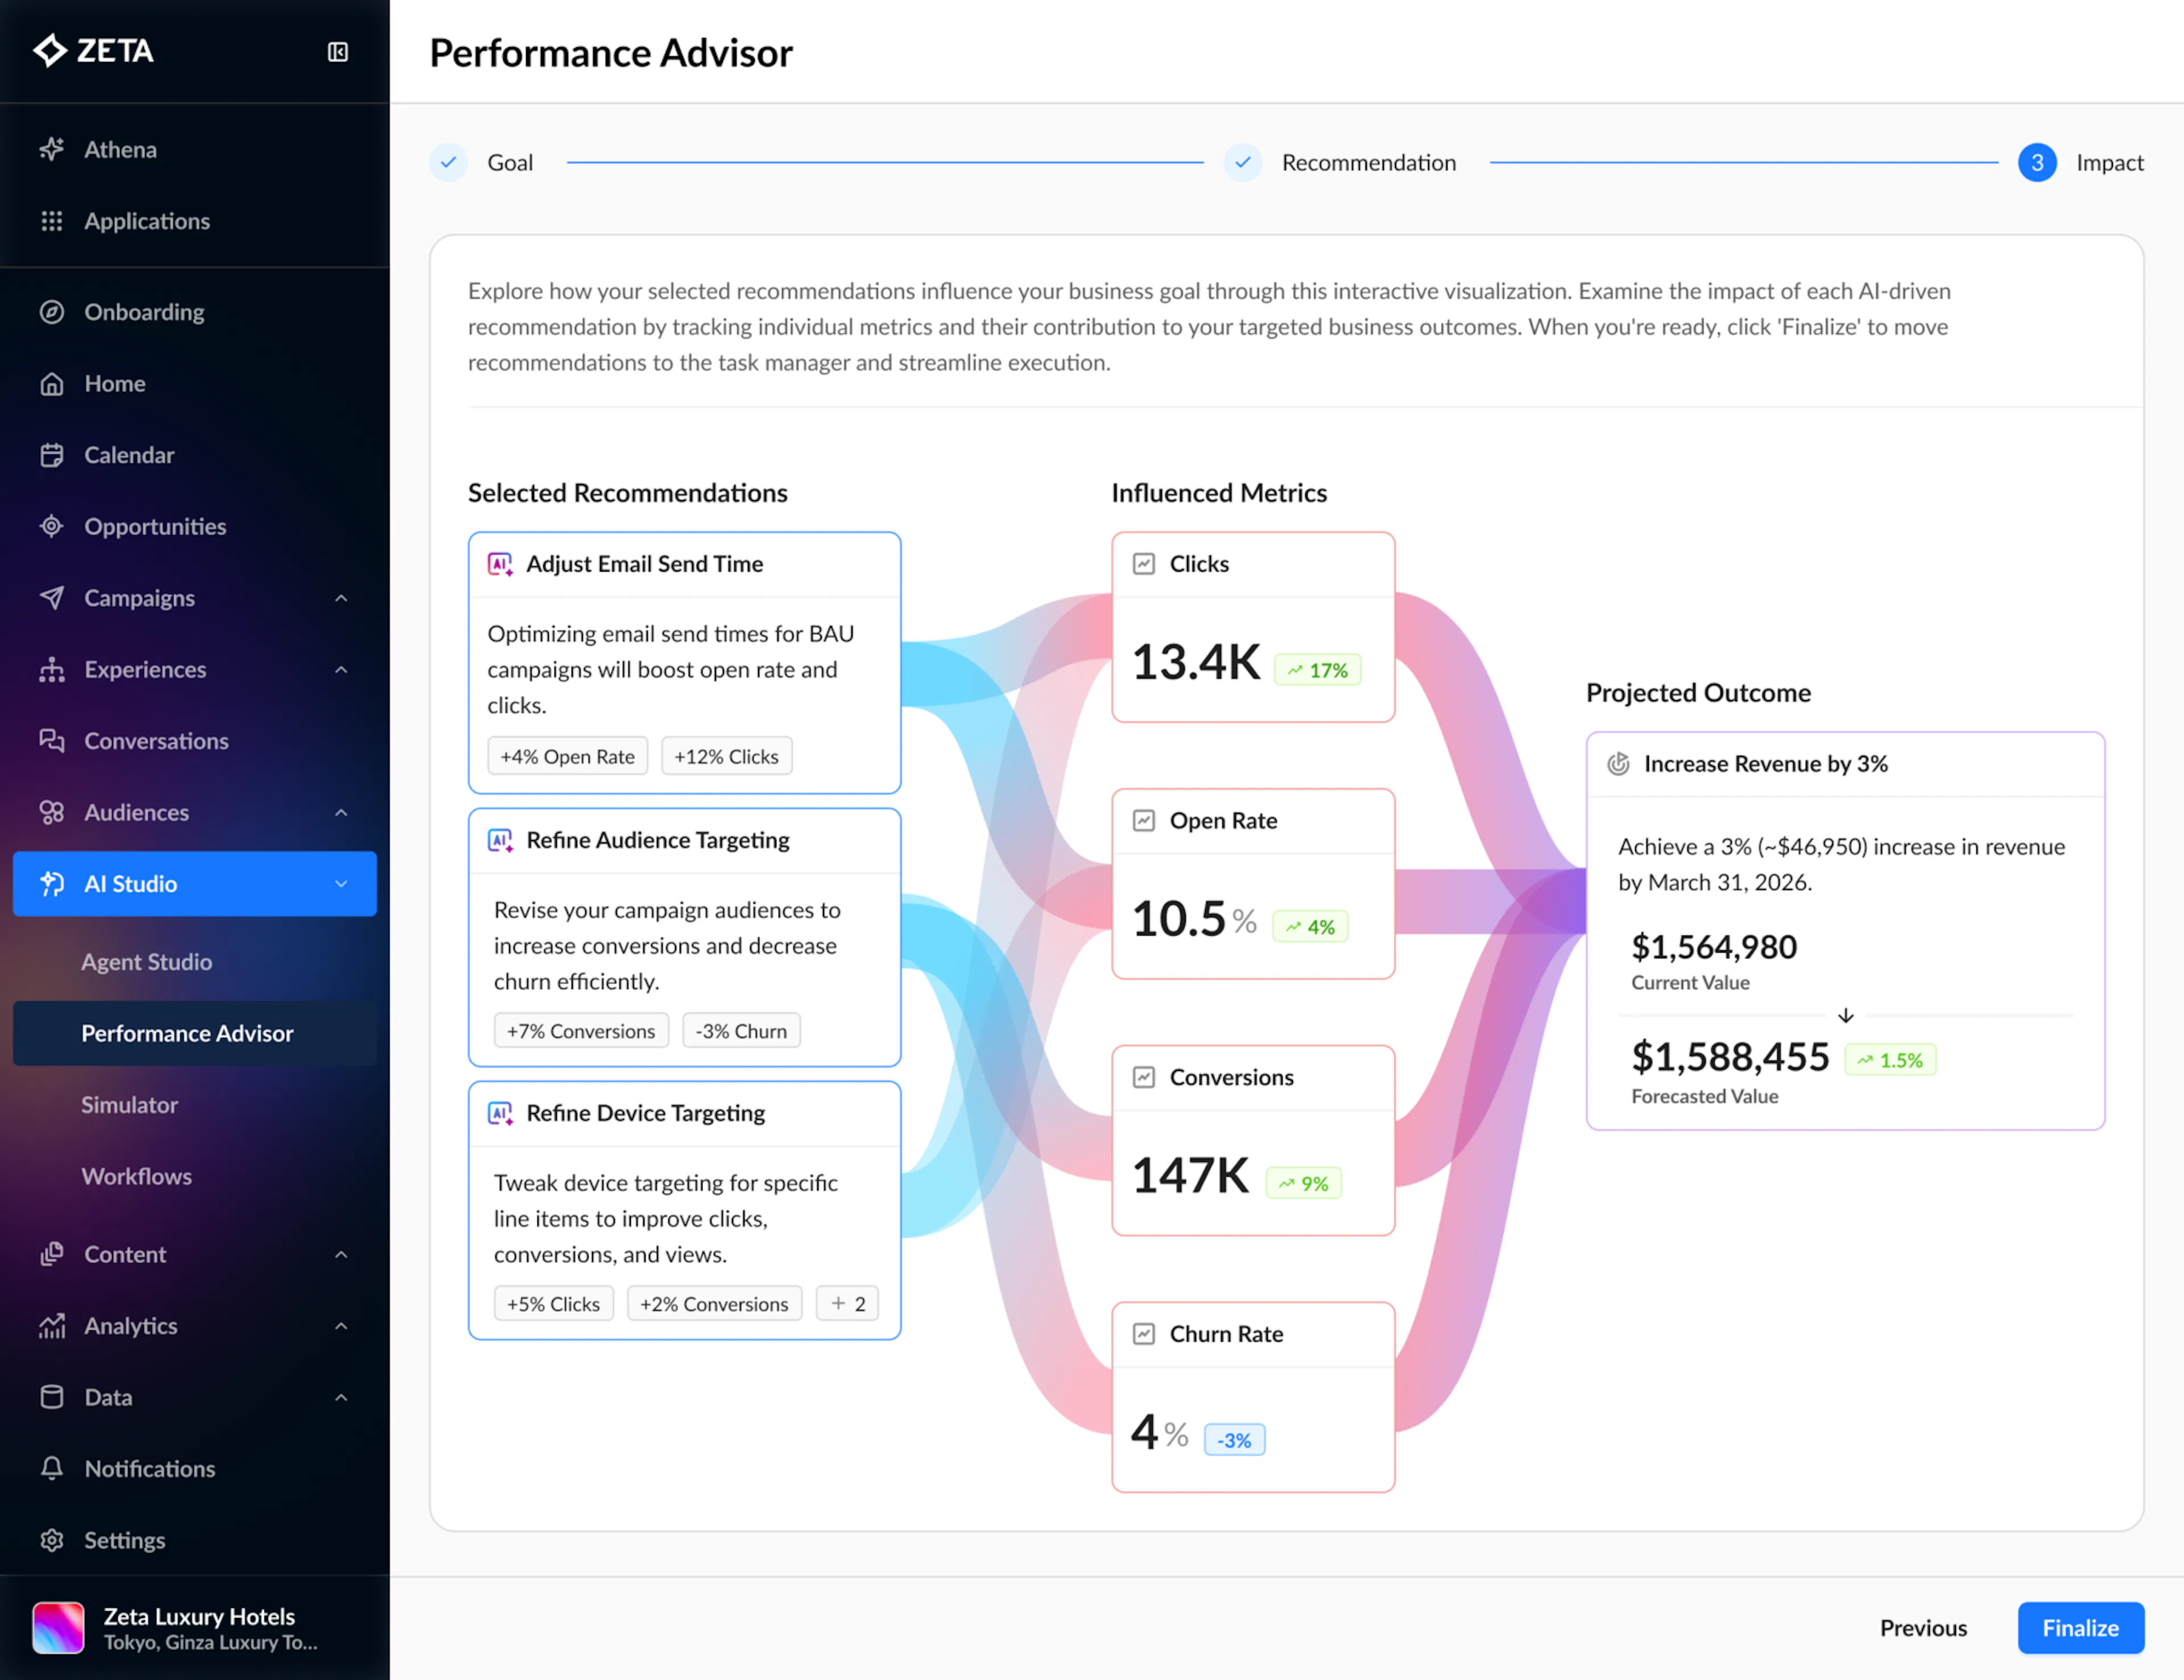Click the 17% increase badge on Clicks
Image resolution: width=2184 pixels, height=1680 pixels.
point(1317,670)
